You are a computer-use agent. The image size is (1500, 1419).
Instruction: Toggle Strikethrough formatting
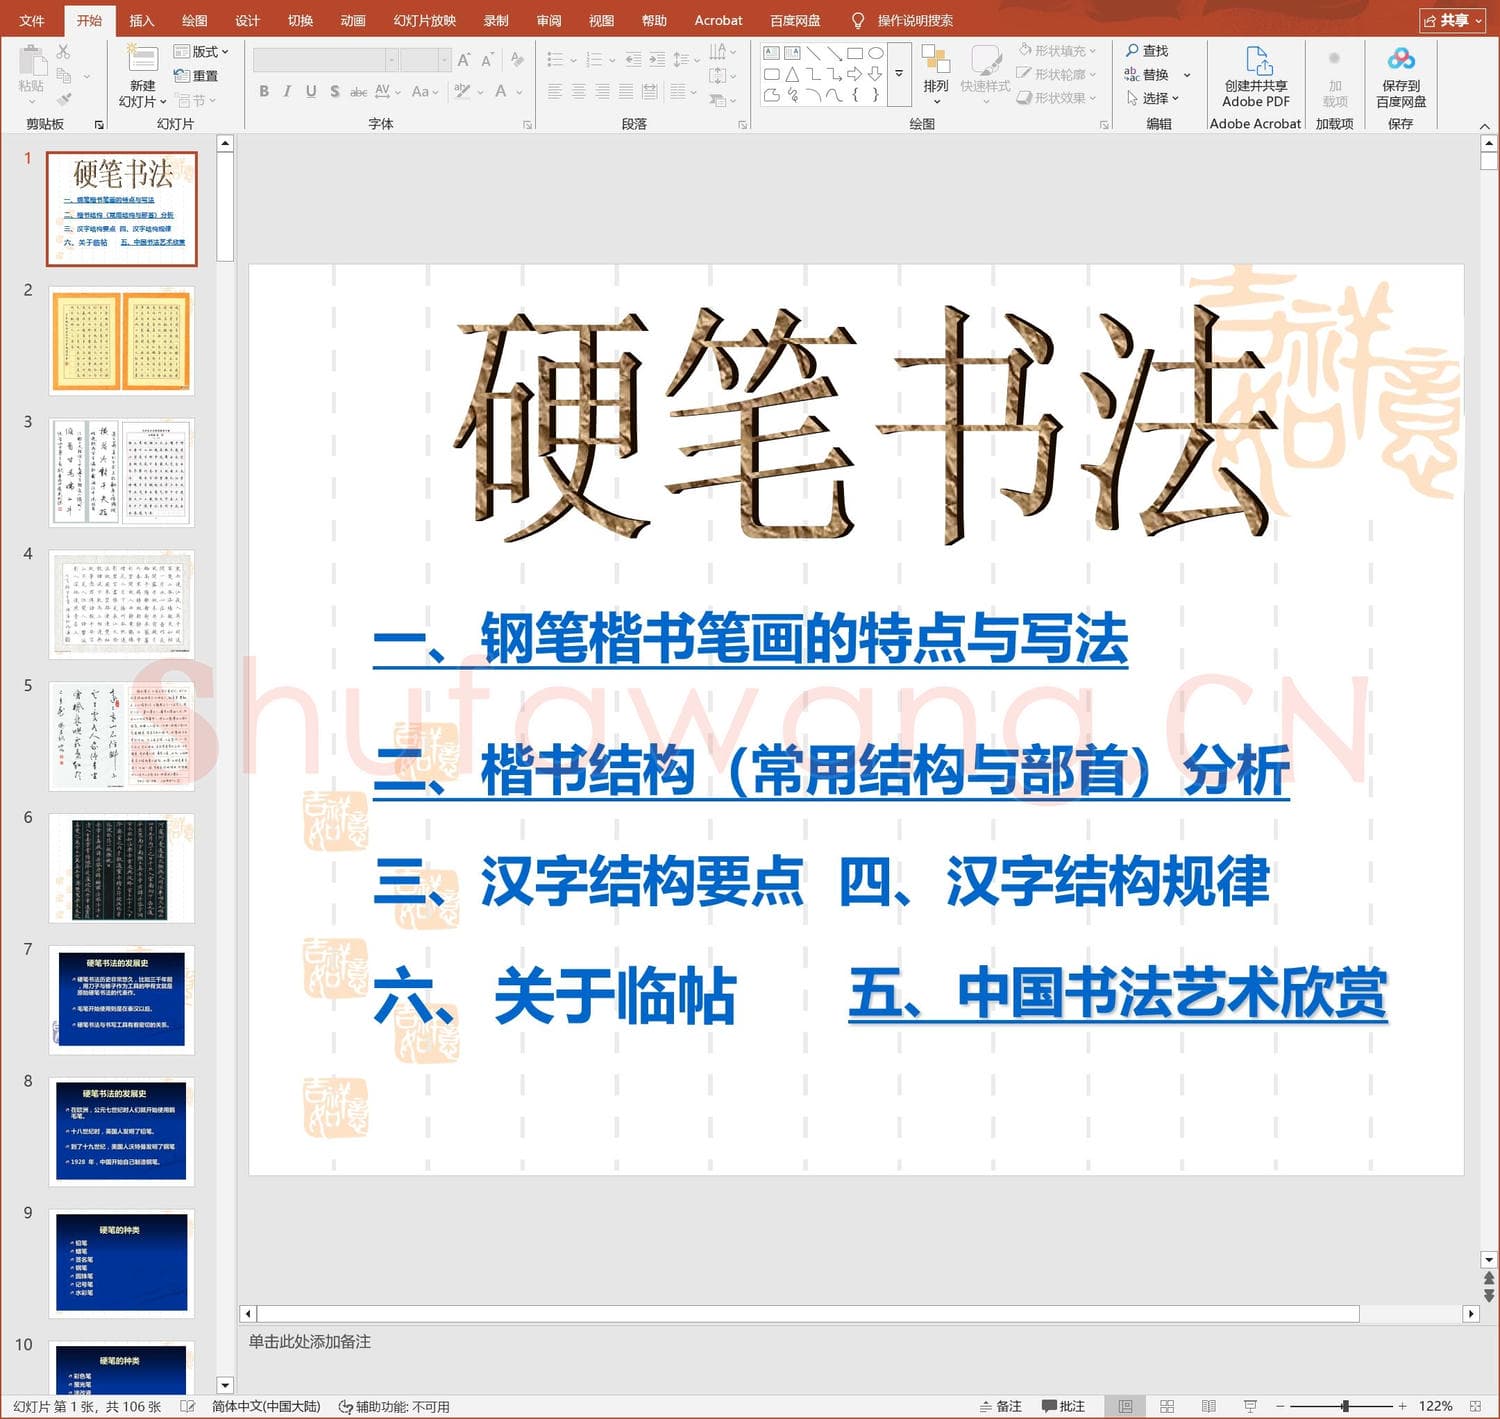click(x=358, y=91)
